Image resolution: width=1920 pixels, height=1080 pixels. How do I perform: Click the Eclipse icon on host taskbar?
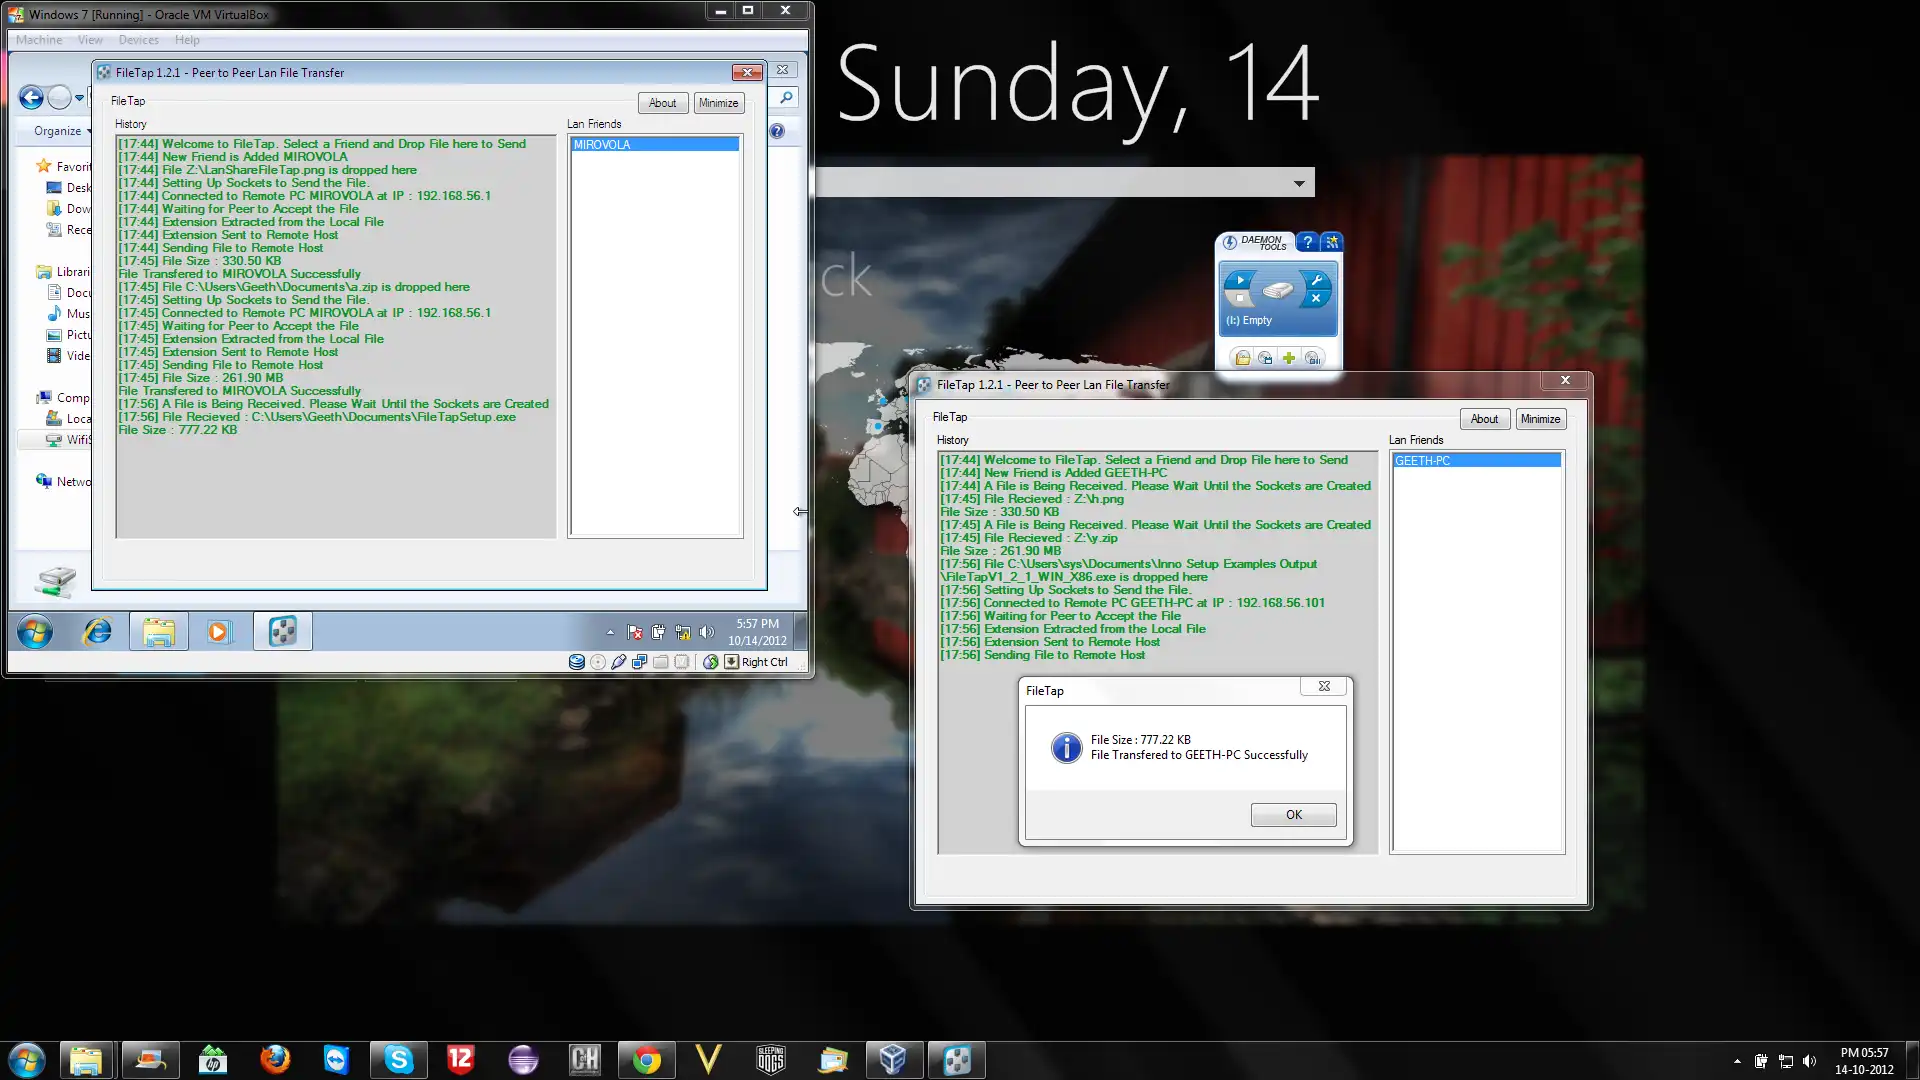pos(523,1060)
